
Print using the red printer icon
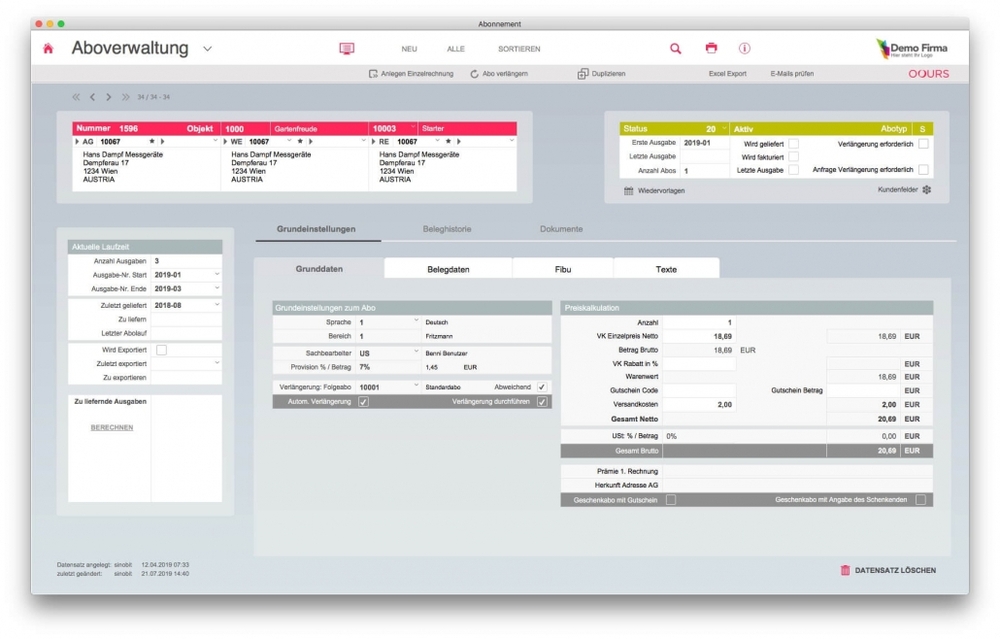711,48
